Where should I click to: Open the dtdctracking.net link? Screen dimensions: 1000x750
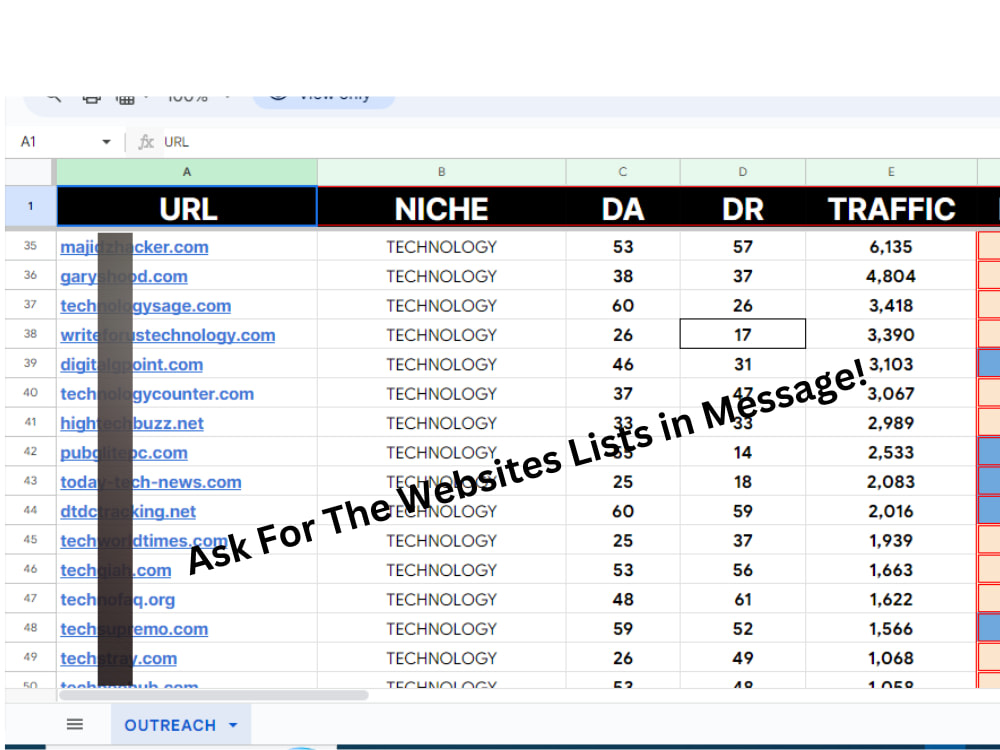pyautogui.click(x=128, y=511)
